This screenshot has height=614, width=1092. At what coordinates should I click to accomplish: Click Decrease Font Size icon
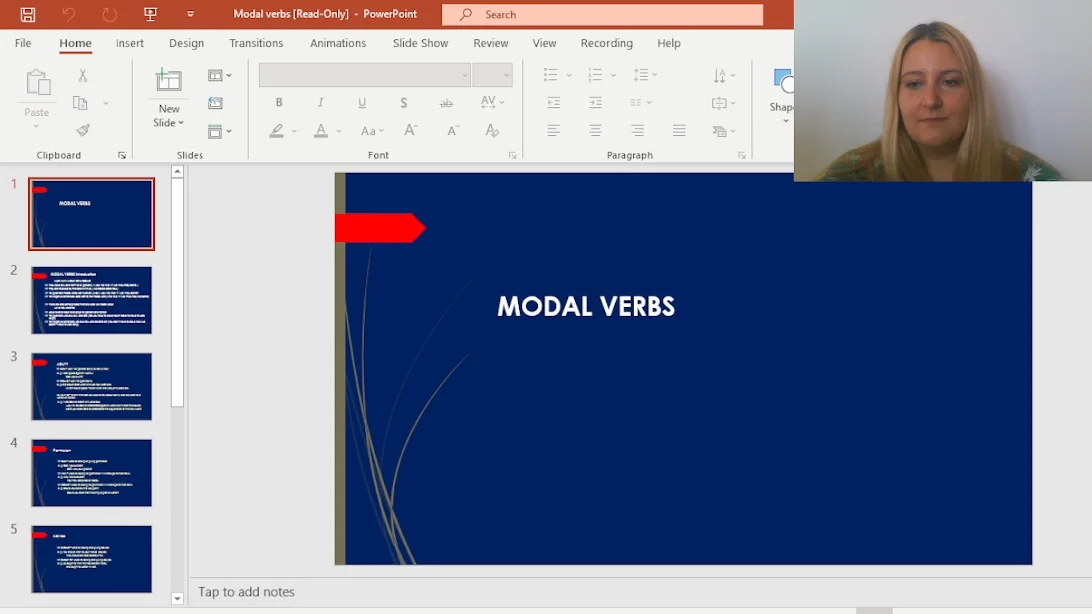[x=453, y=130]
